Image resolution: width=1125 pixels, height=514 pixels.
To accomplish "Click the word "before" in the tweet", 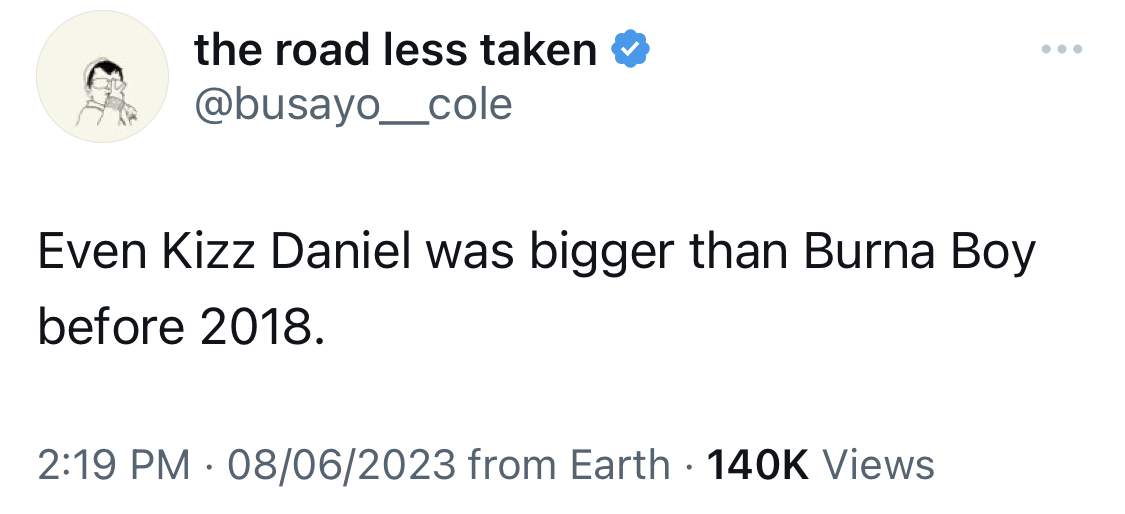I will tap(111, 327).
